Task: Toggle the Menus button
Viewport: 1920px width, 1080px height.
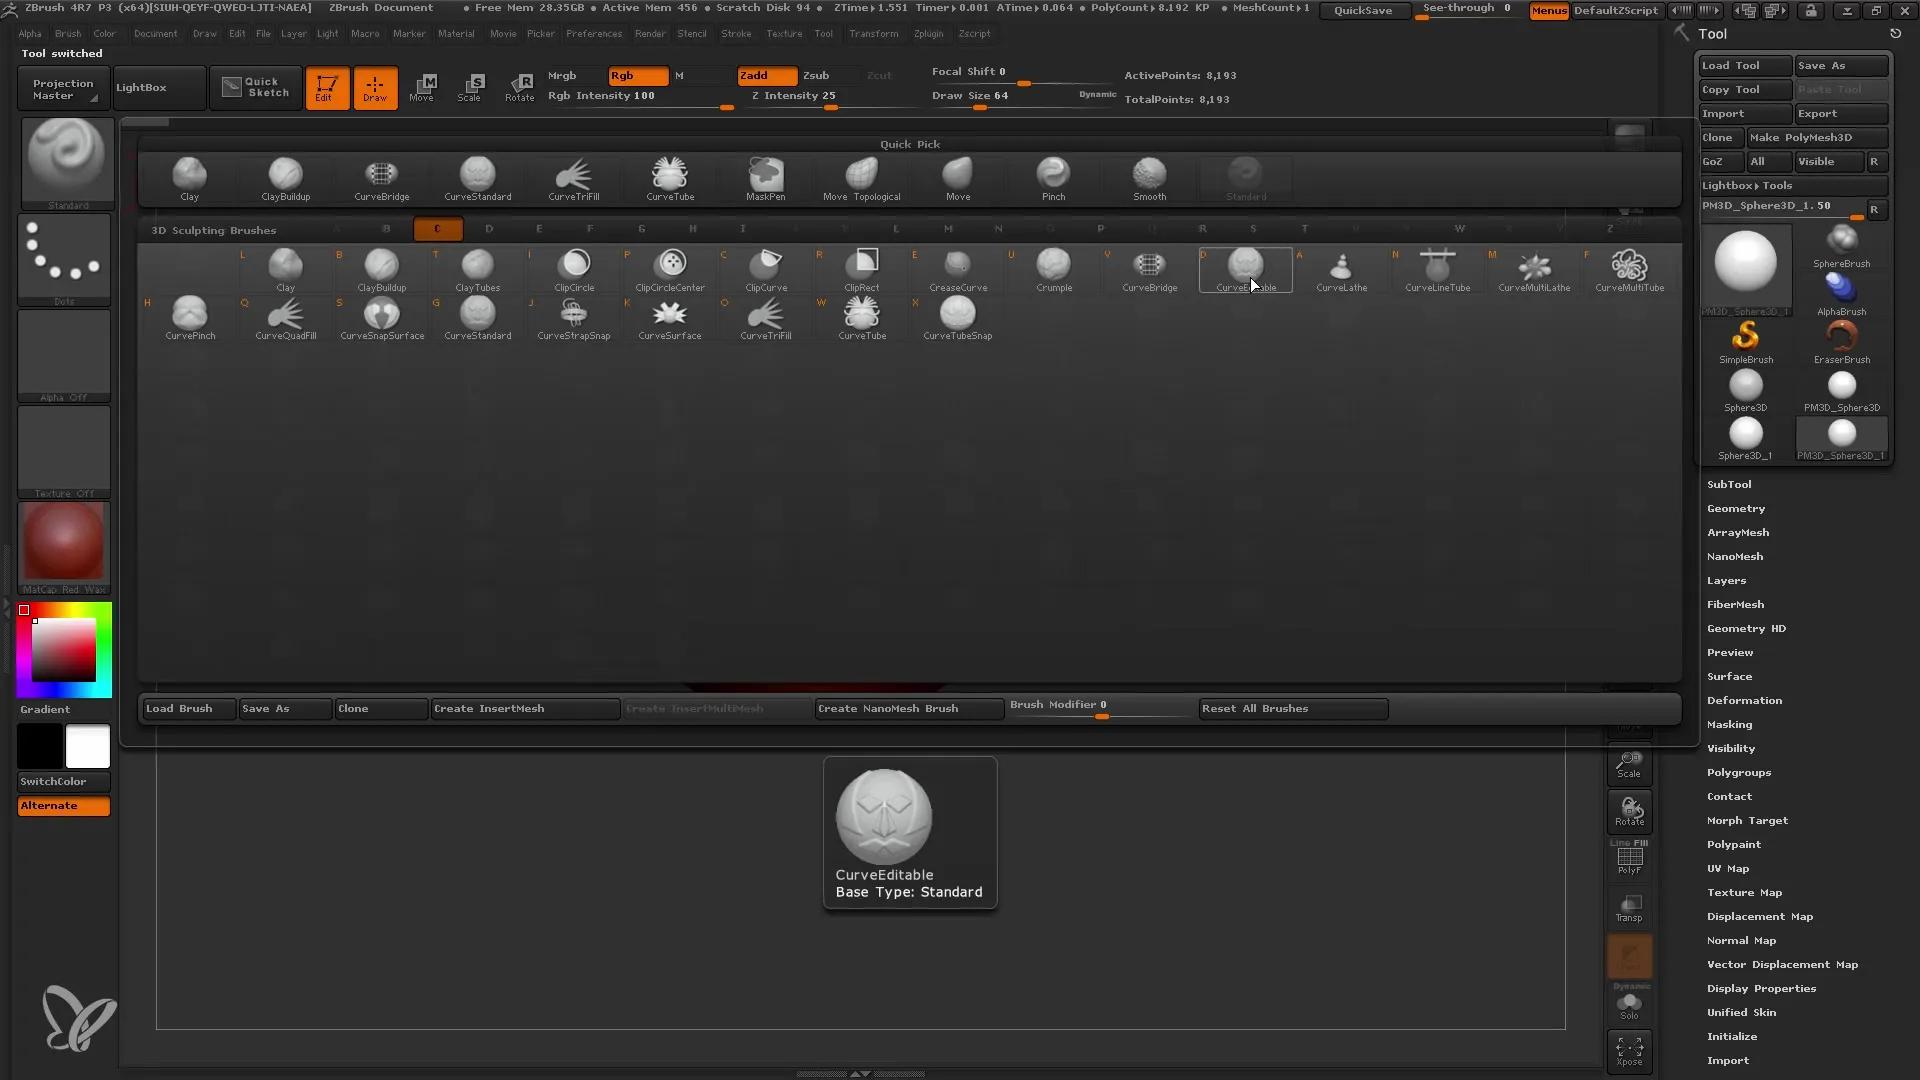Action: (x=1549, y=10)
